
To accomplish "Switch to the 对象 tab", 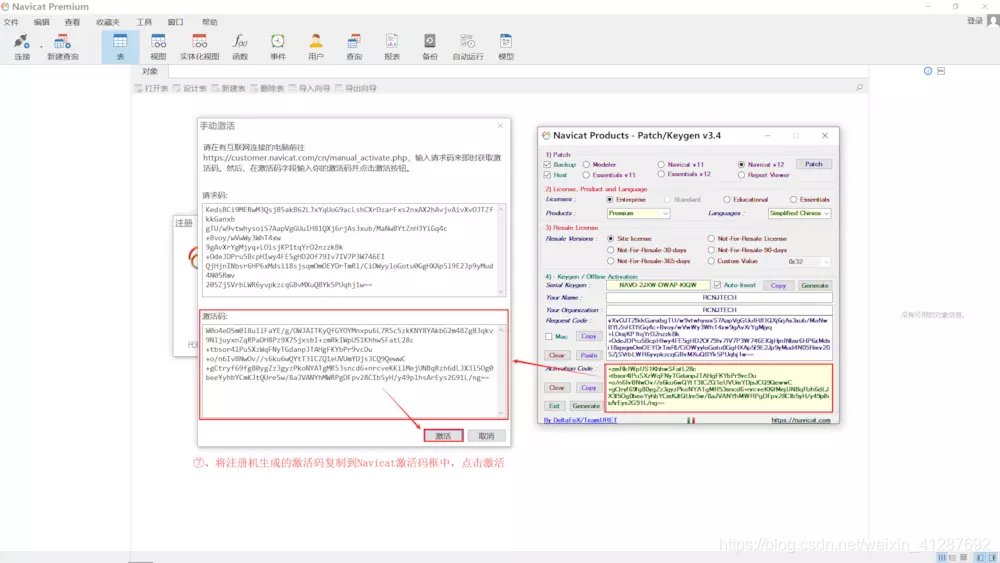I will pos(150,71).
